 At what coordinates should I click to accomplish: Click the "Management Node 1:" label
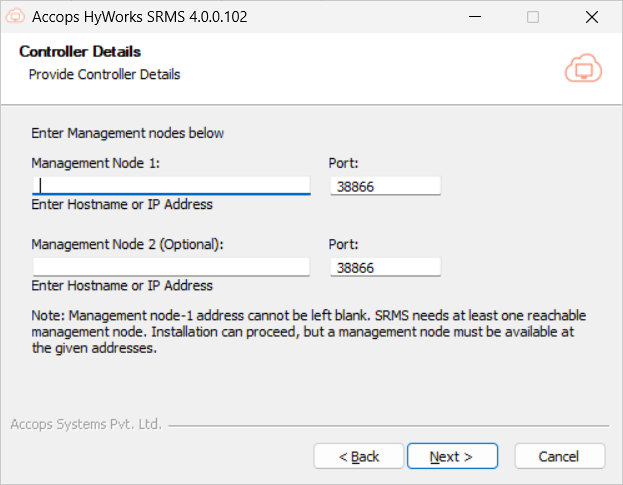(x=95, y=162)
